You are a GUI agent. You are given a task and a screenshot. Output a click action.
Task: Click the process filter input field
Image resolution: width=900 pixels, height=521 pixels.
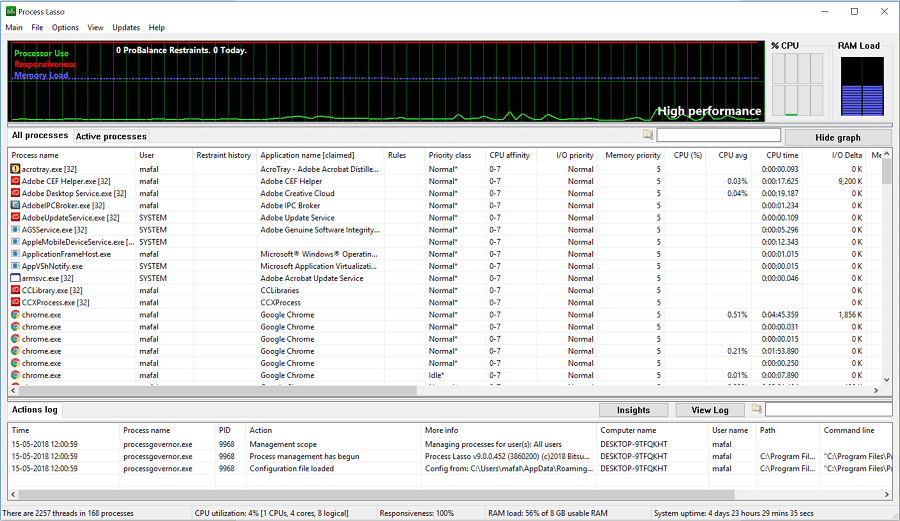click(719, 135)
